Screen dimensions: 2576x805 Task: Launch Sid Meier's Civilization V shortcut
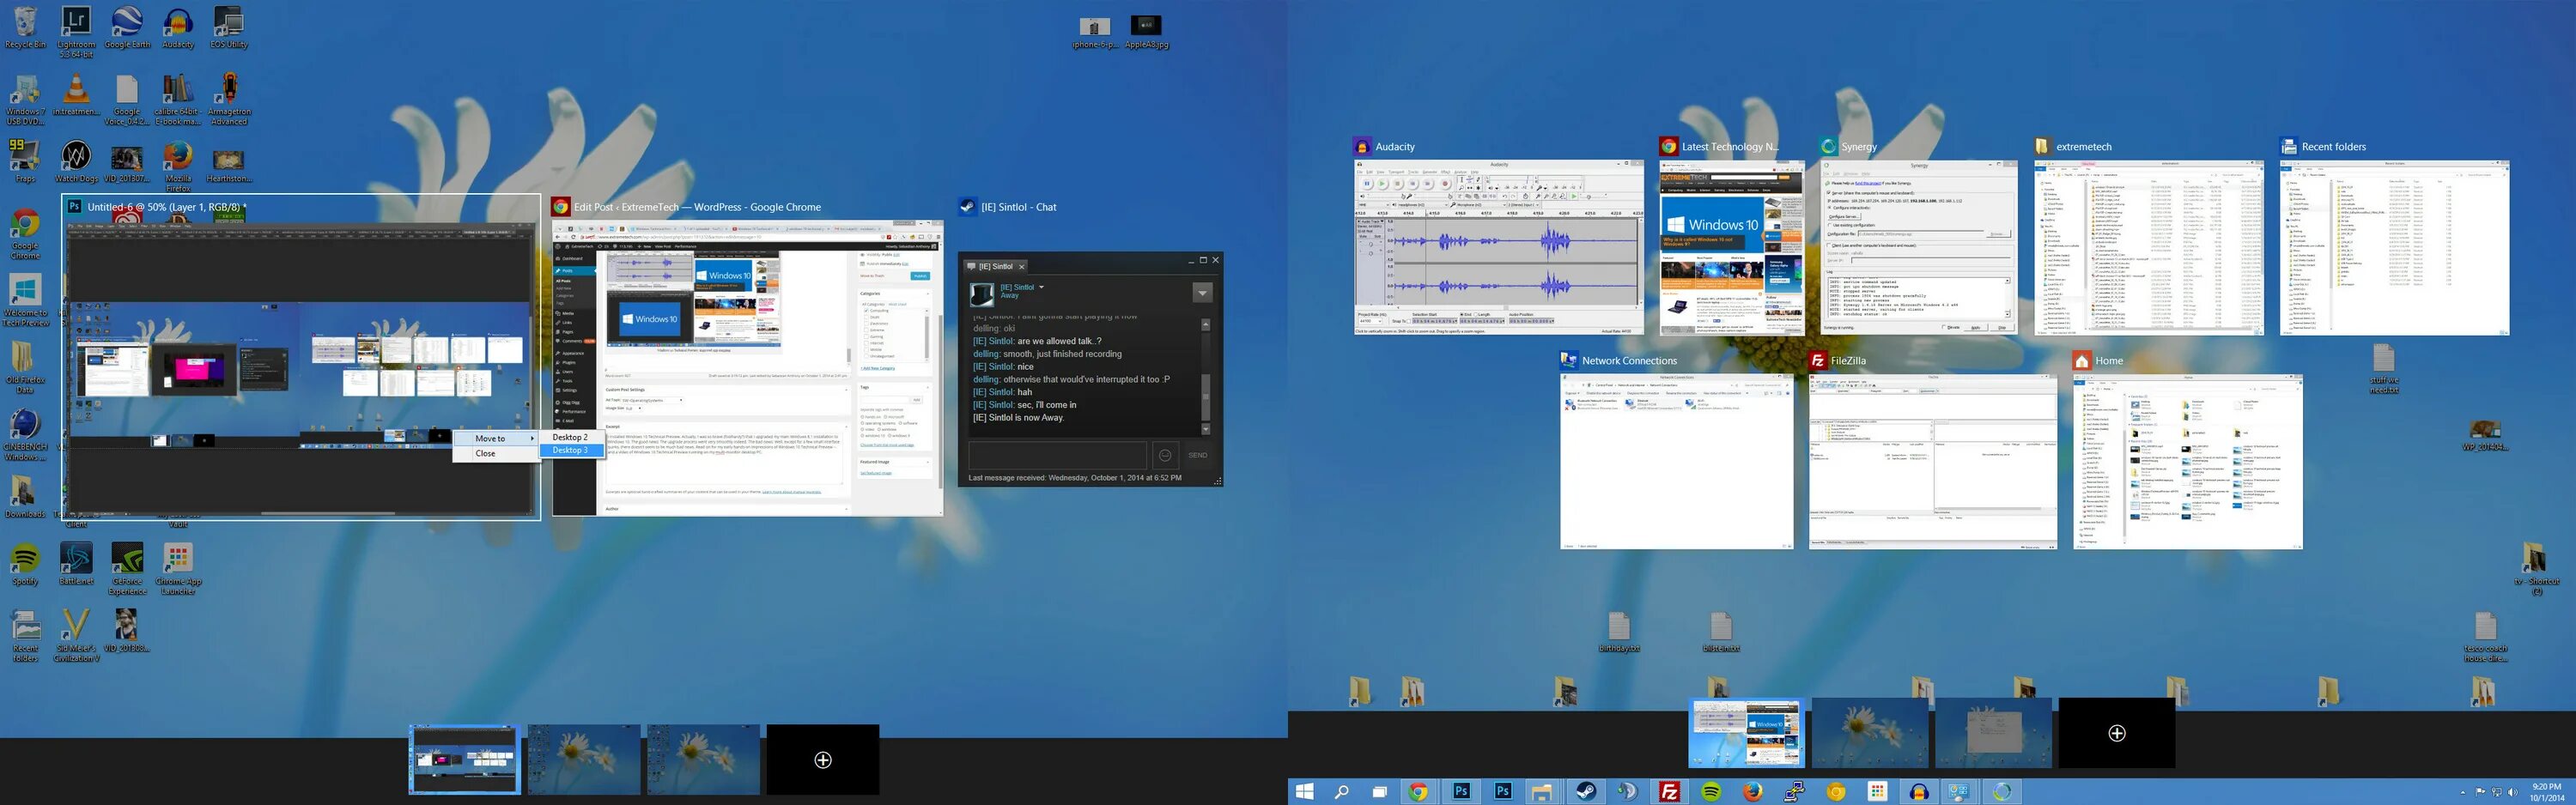coord(76,636)
